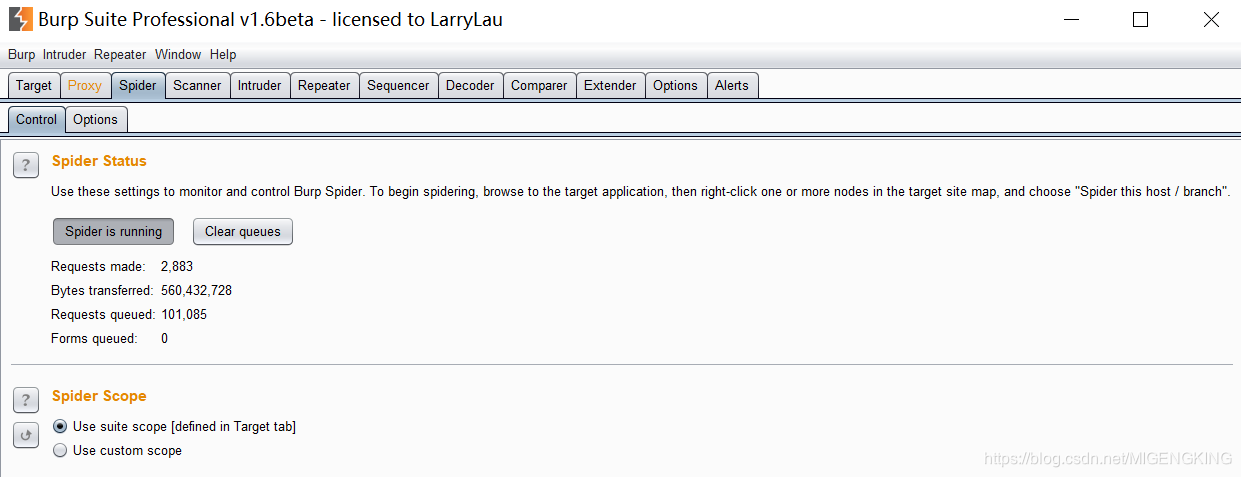The image size is (1241, 477).
Task: Click the Requests made value 2,883
Action: point(177,267)
